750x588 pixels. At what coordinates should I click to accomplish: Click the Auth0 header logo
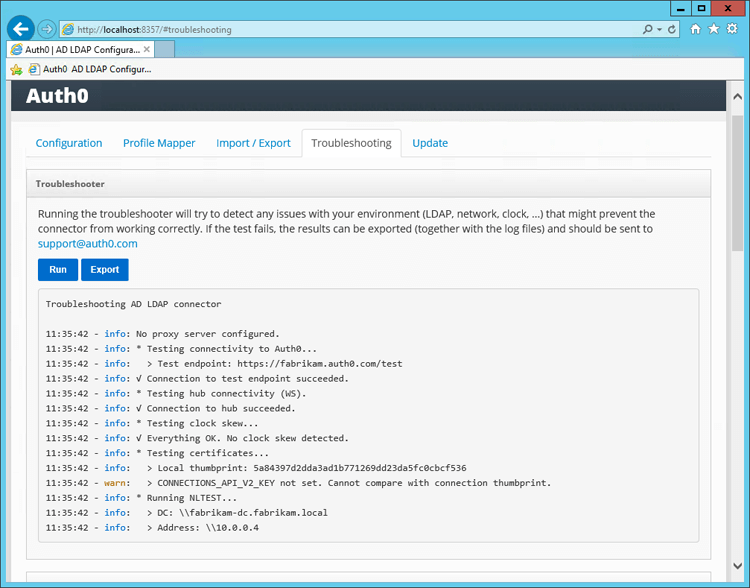pyautogui.click(x=57, y=96)
